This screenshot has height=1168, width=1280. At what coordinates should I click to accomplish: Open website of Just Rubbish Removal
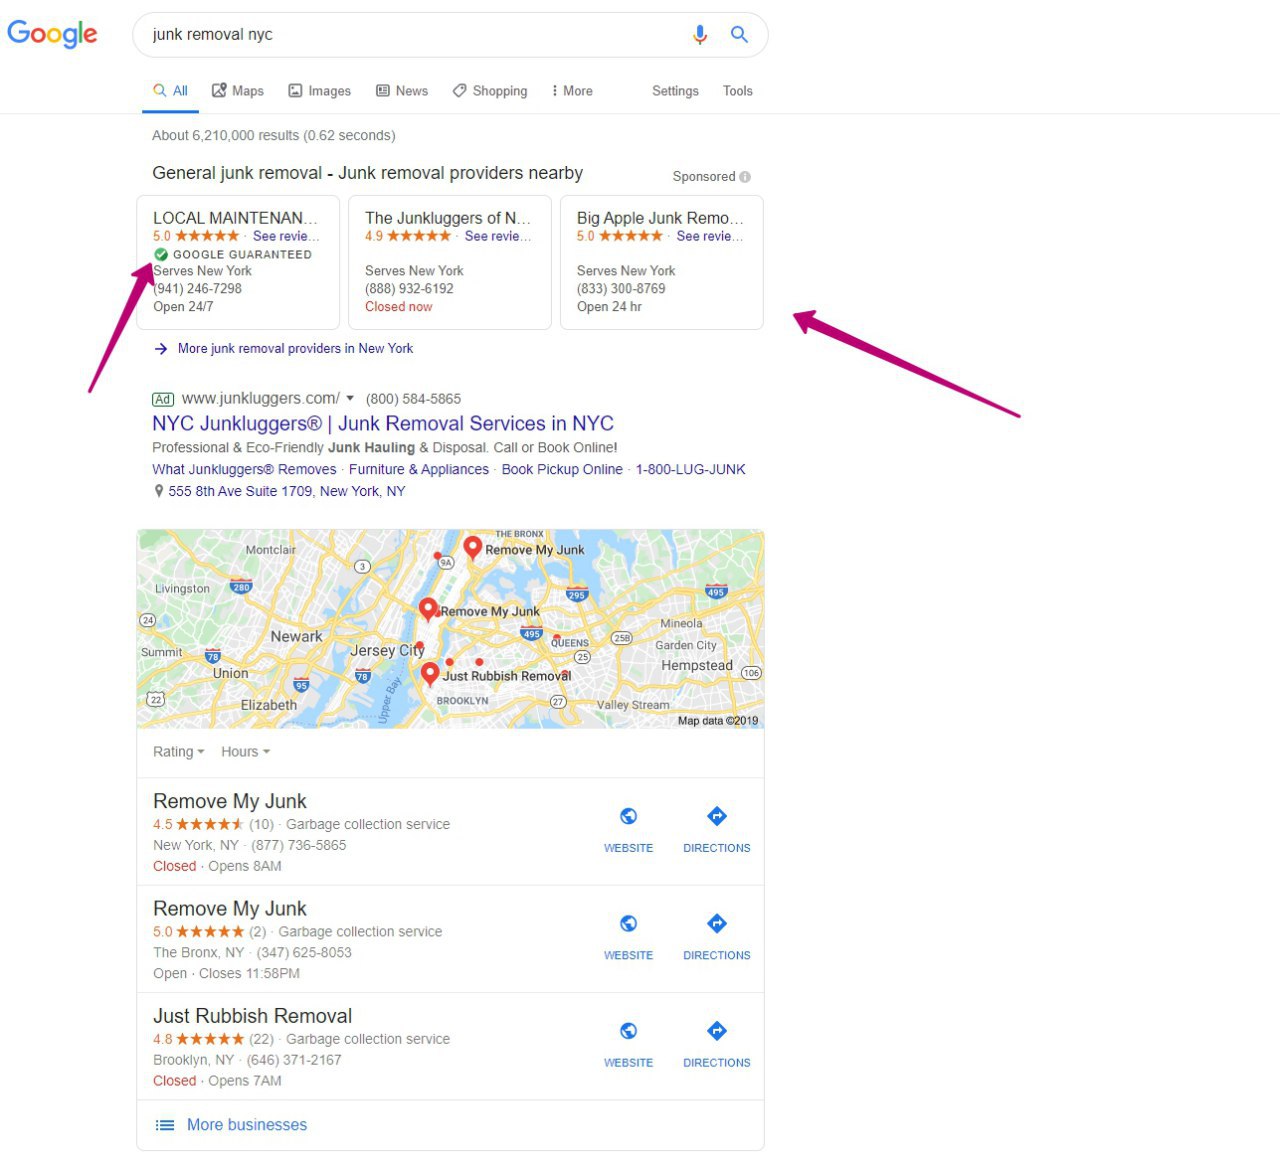[628, 1045]
